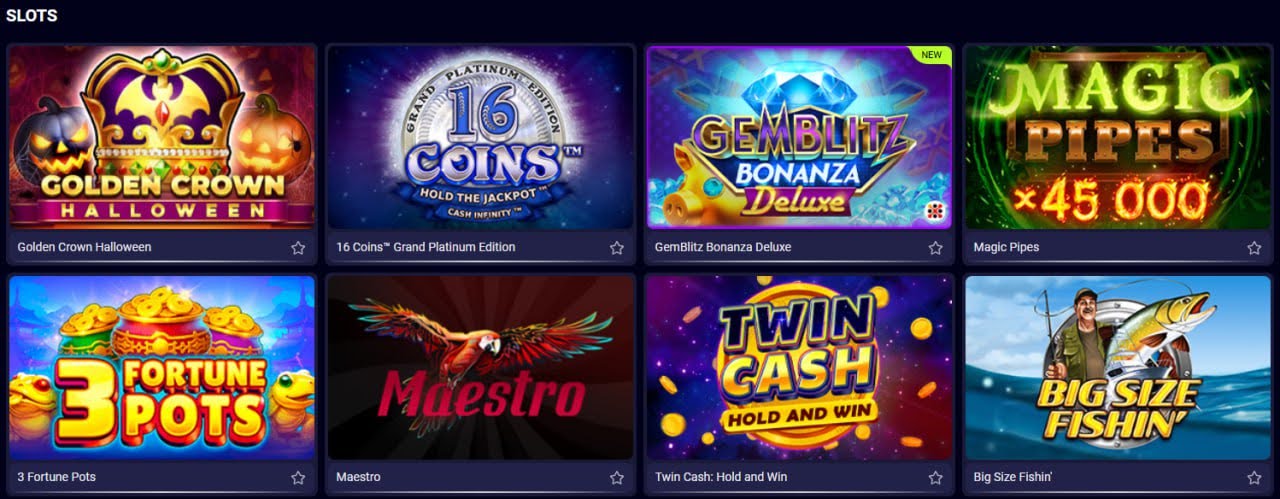The image size is (1280, 499).
Task: Add Big Size Fishin' to favorites
Action: (x=1254, y=477)
